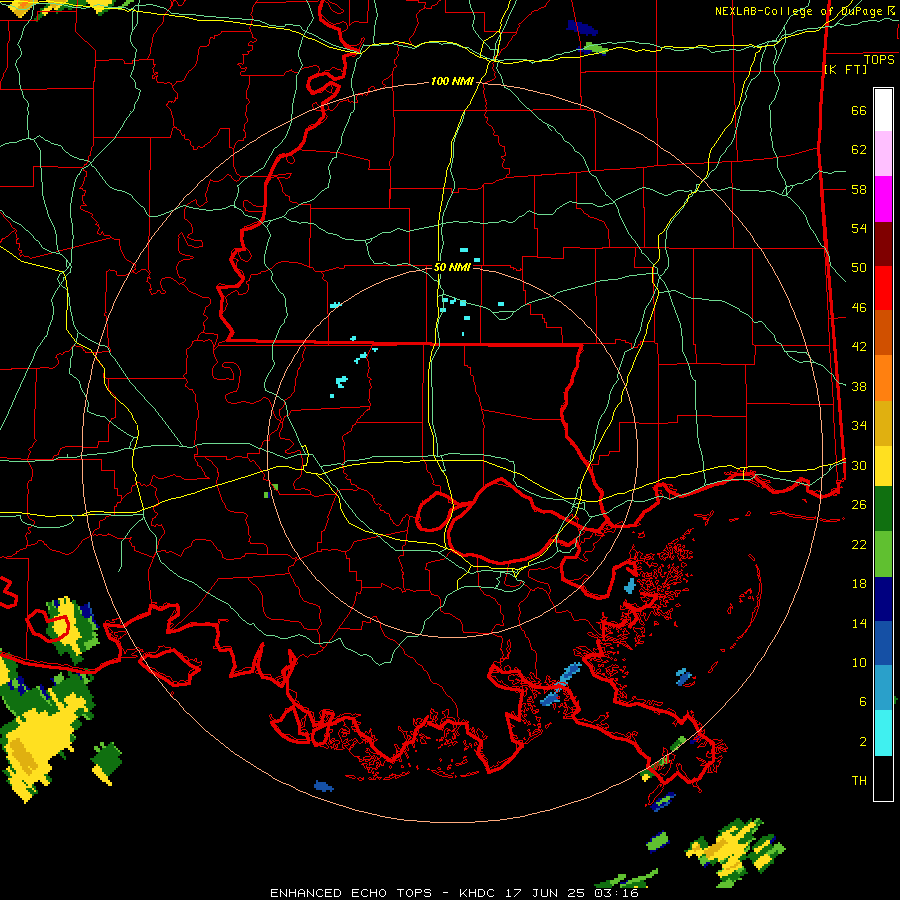The width and height of the screenshot is (900, 900).
Task: Click the 'TH' threshold label
Action: 859,781
